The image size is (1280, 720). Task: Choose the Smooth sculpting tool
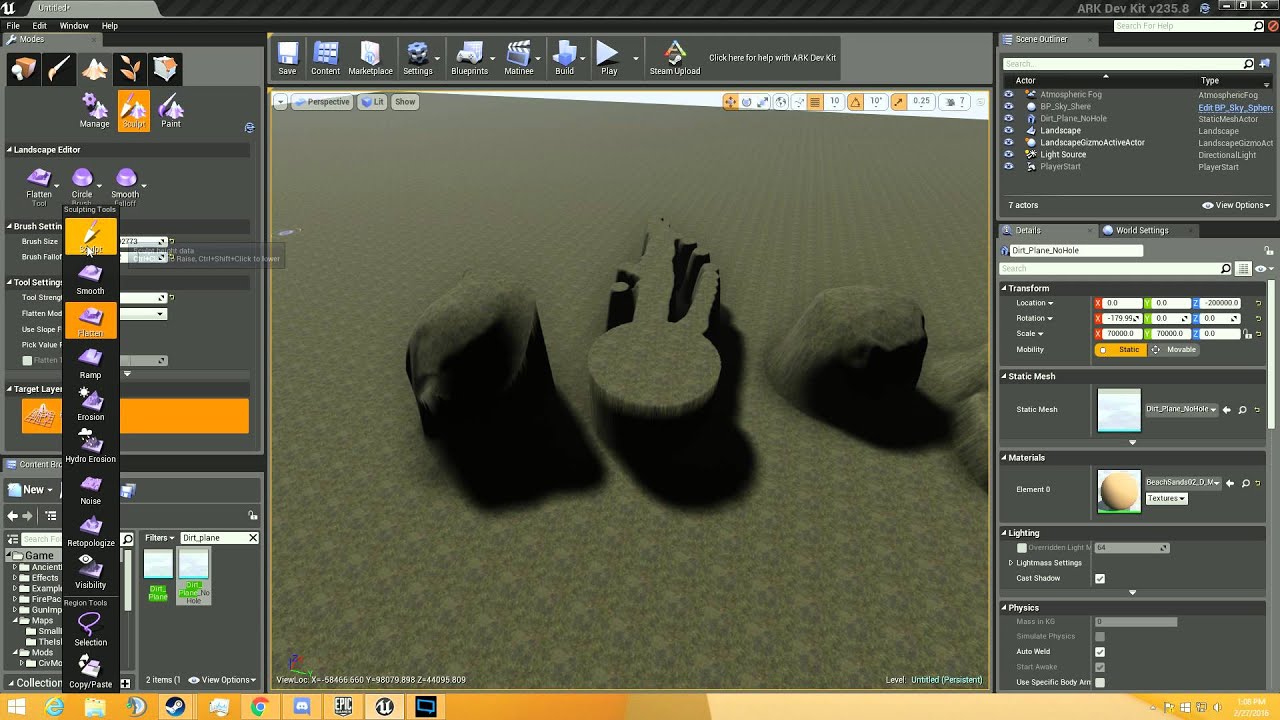90,279
